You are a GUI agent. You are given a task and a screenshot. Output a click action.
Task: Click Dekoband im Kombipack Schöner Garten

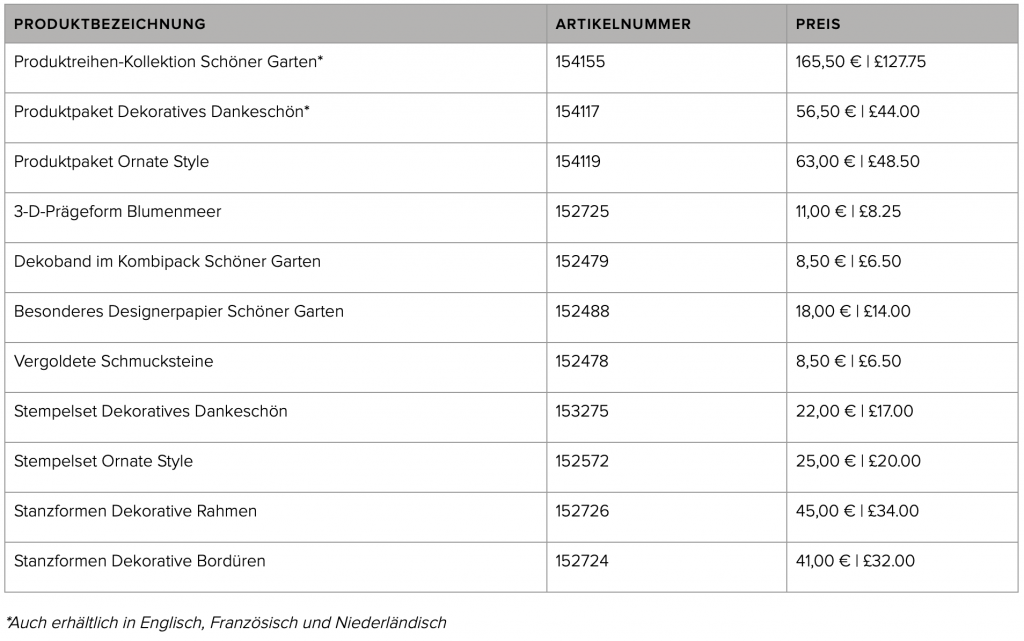coord(167,261)
